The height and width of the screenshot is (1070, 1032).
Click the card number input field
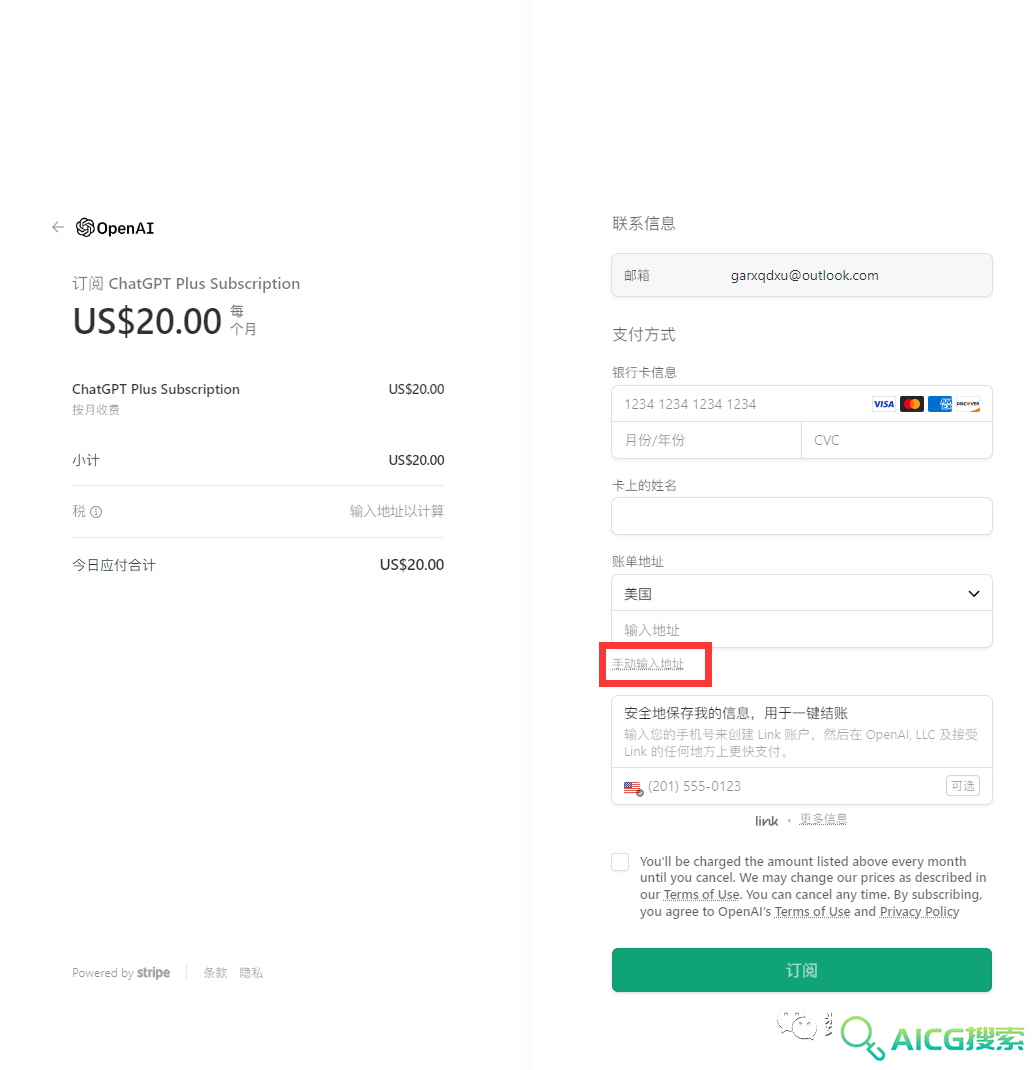pos(801,404)
